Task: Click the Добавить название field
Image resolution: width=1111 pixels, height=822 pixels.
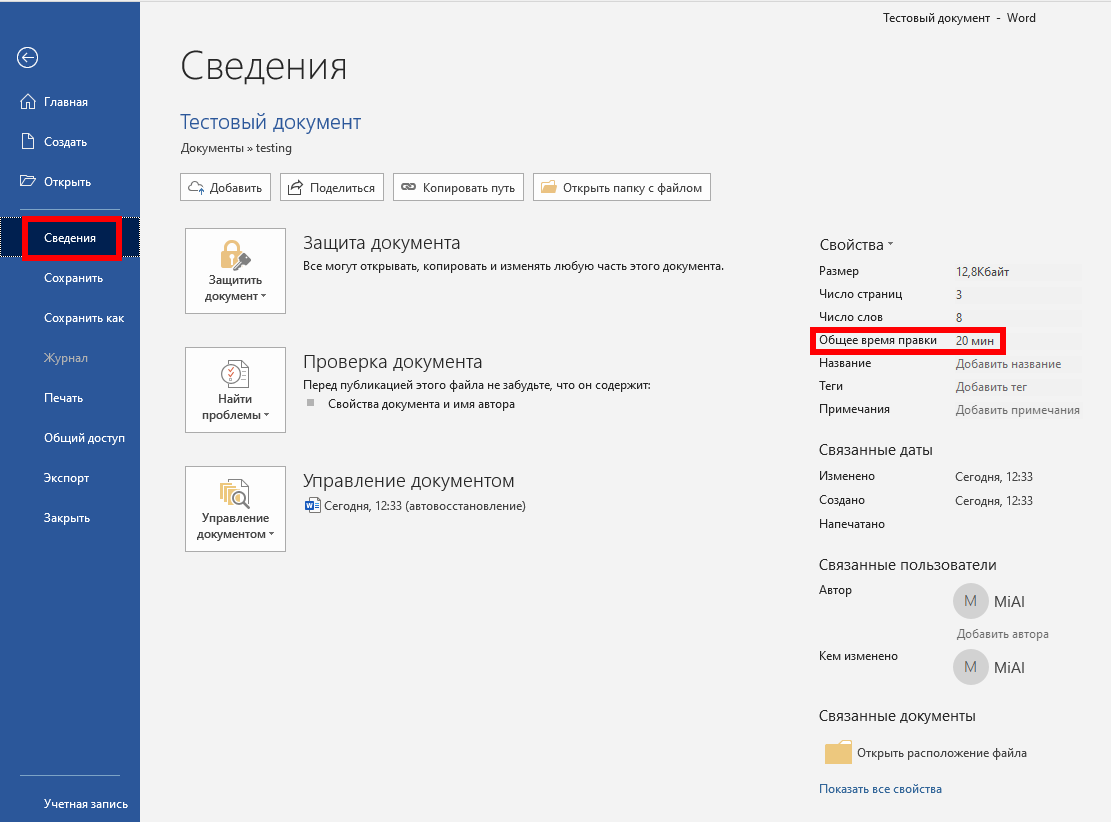Action: coord(1008,364)
